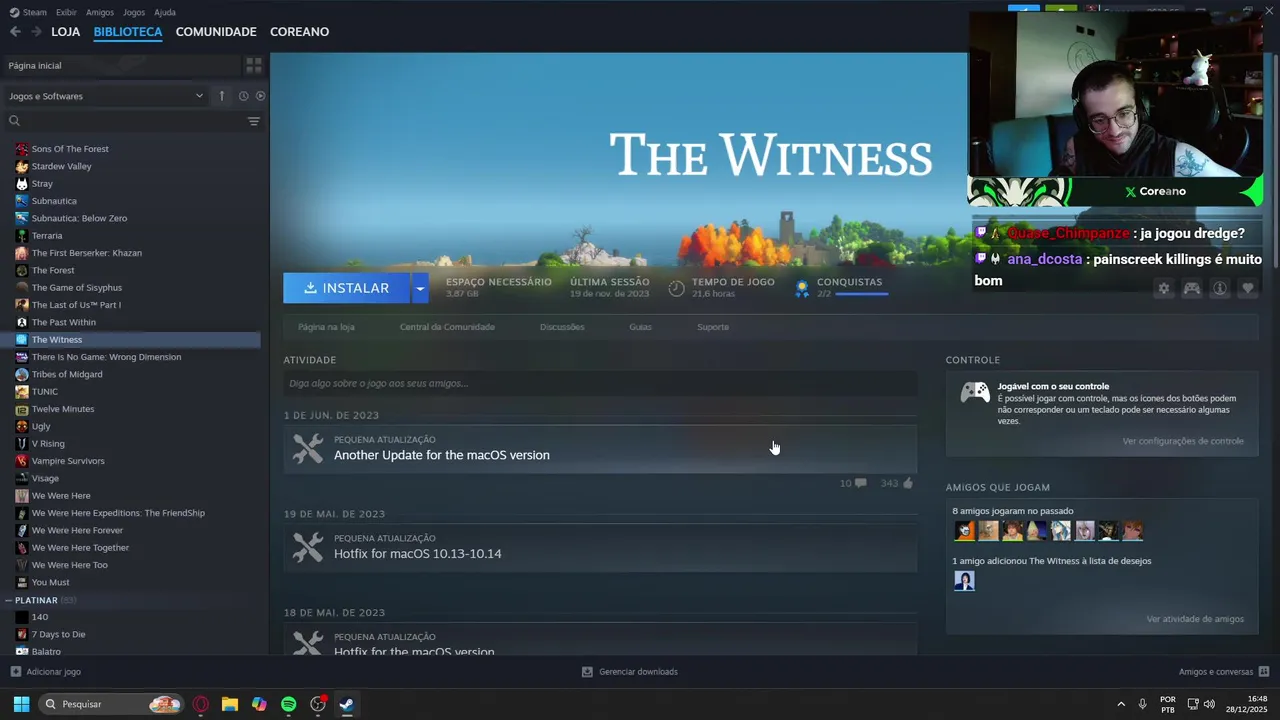Click Gerenciar downloads
The width and height of the screenshot is (1280, 720).
[x=630, y=672]
